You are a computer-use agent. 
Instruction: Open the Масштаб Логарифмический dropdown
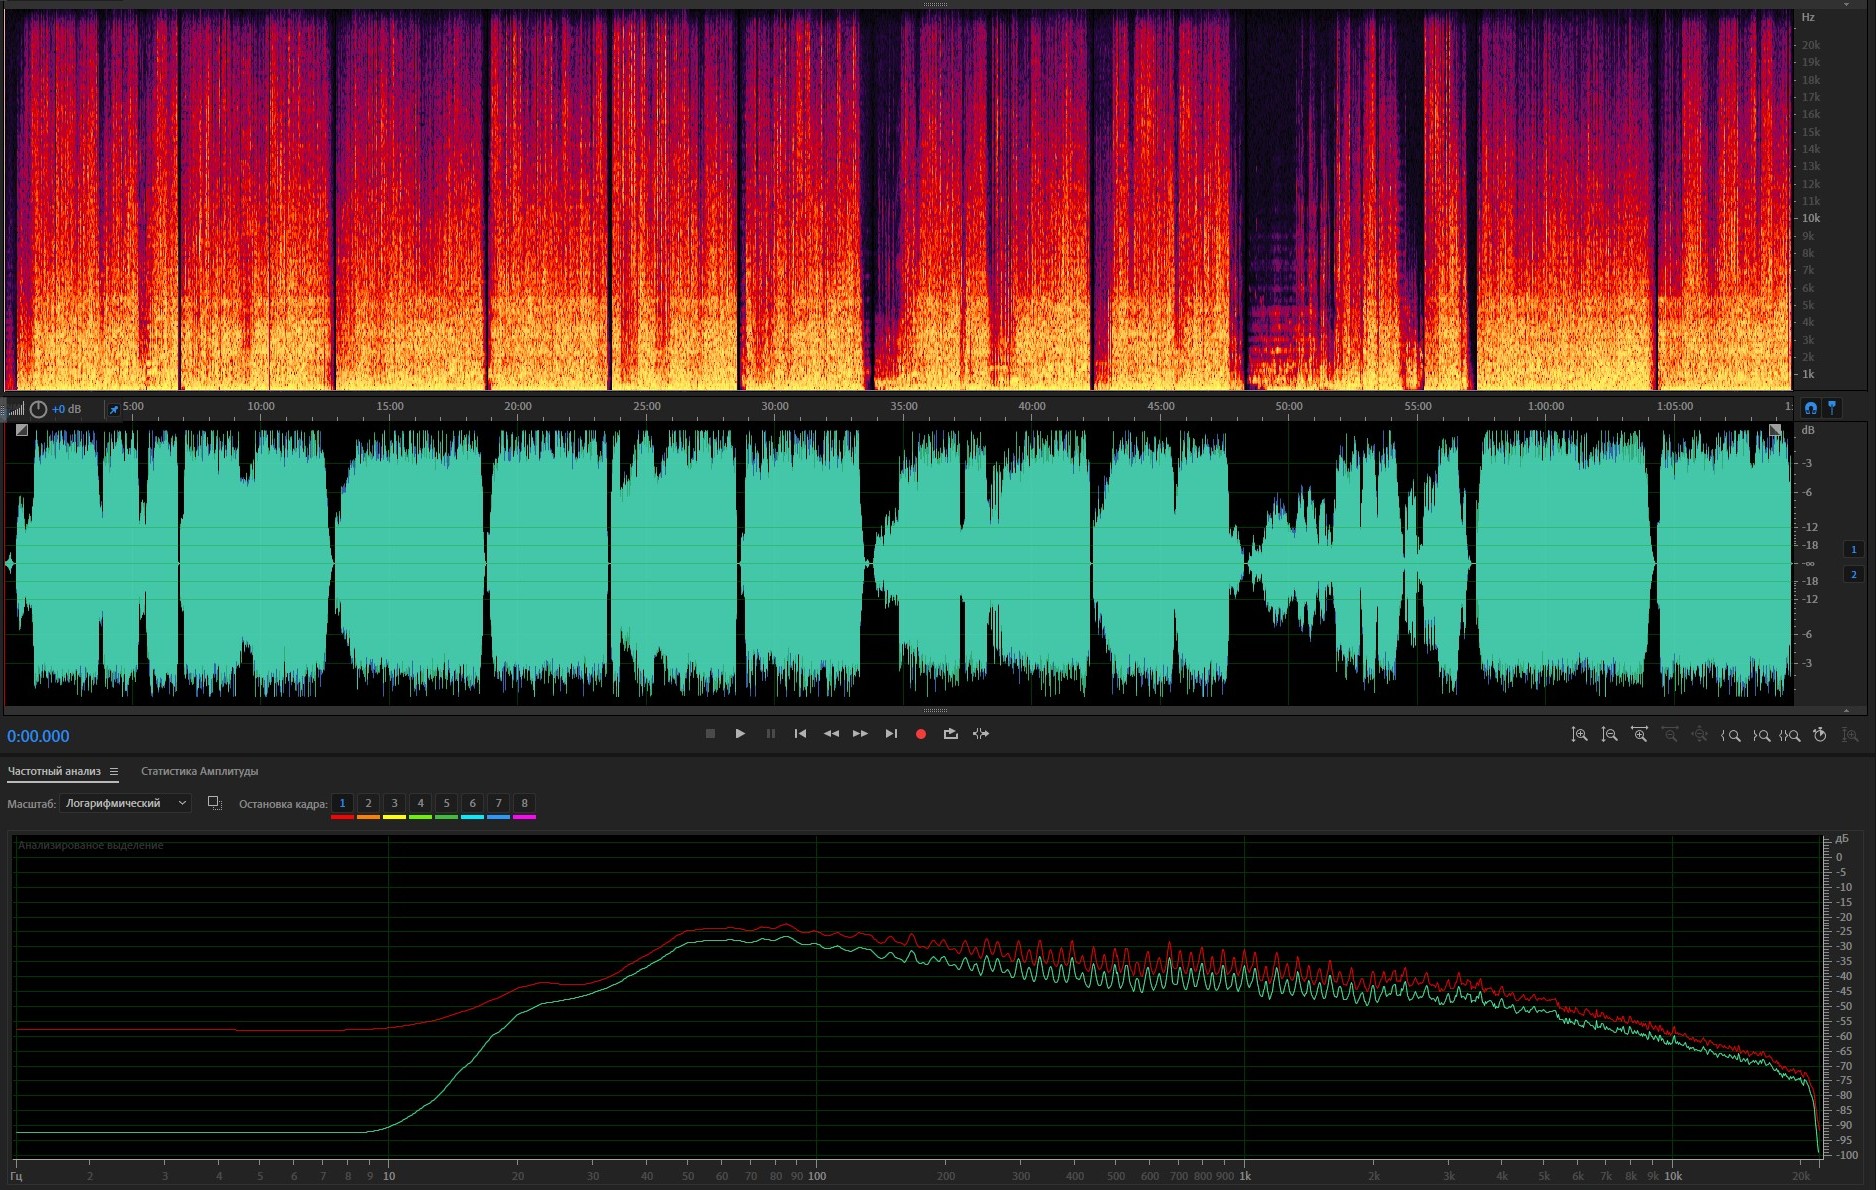[x=125, y=803]
